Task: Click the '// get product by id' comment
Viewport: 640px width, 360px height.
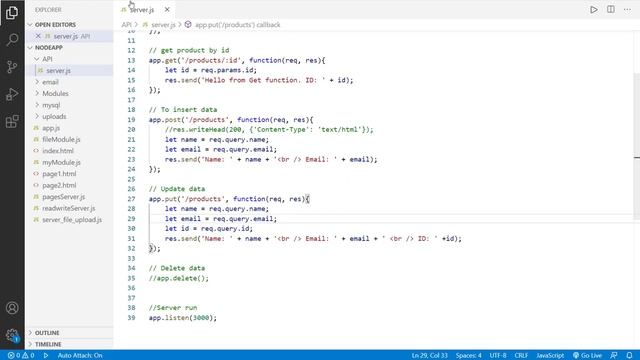Action: [x=189, y=50]
